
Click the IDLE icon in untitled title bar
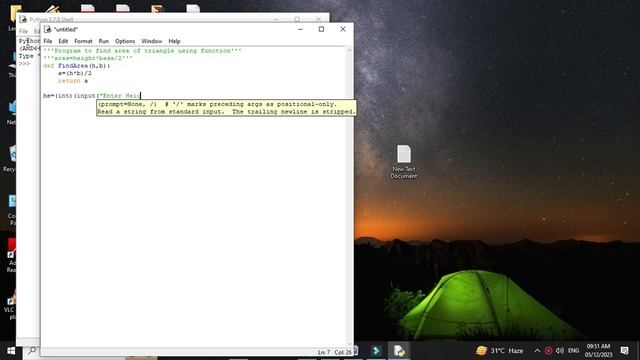[48, 29]
